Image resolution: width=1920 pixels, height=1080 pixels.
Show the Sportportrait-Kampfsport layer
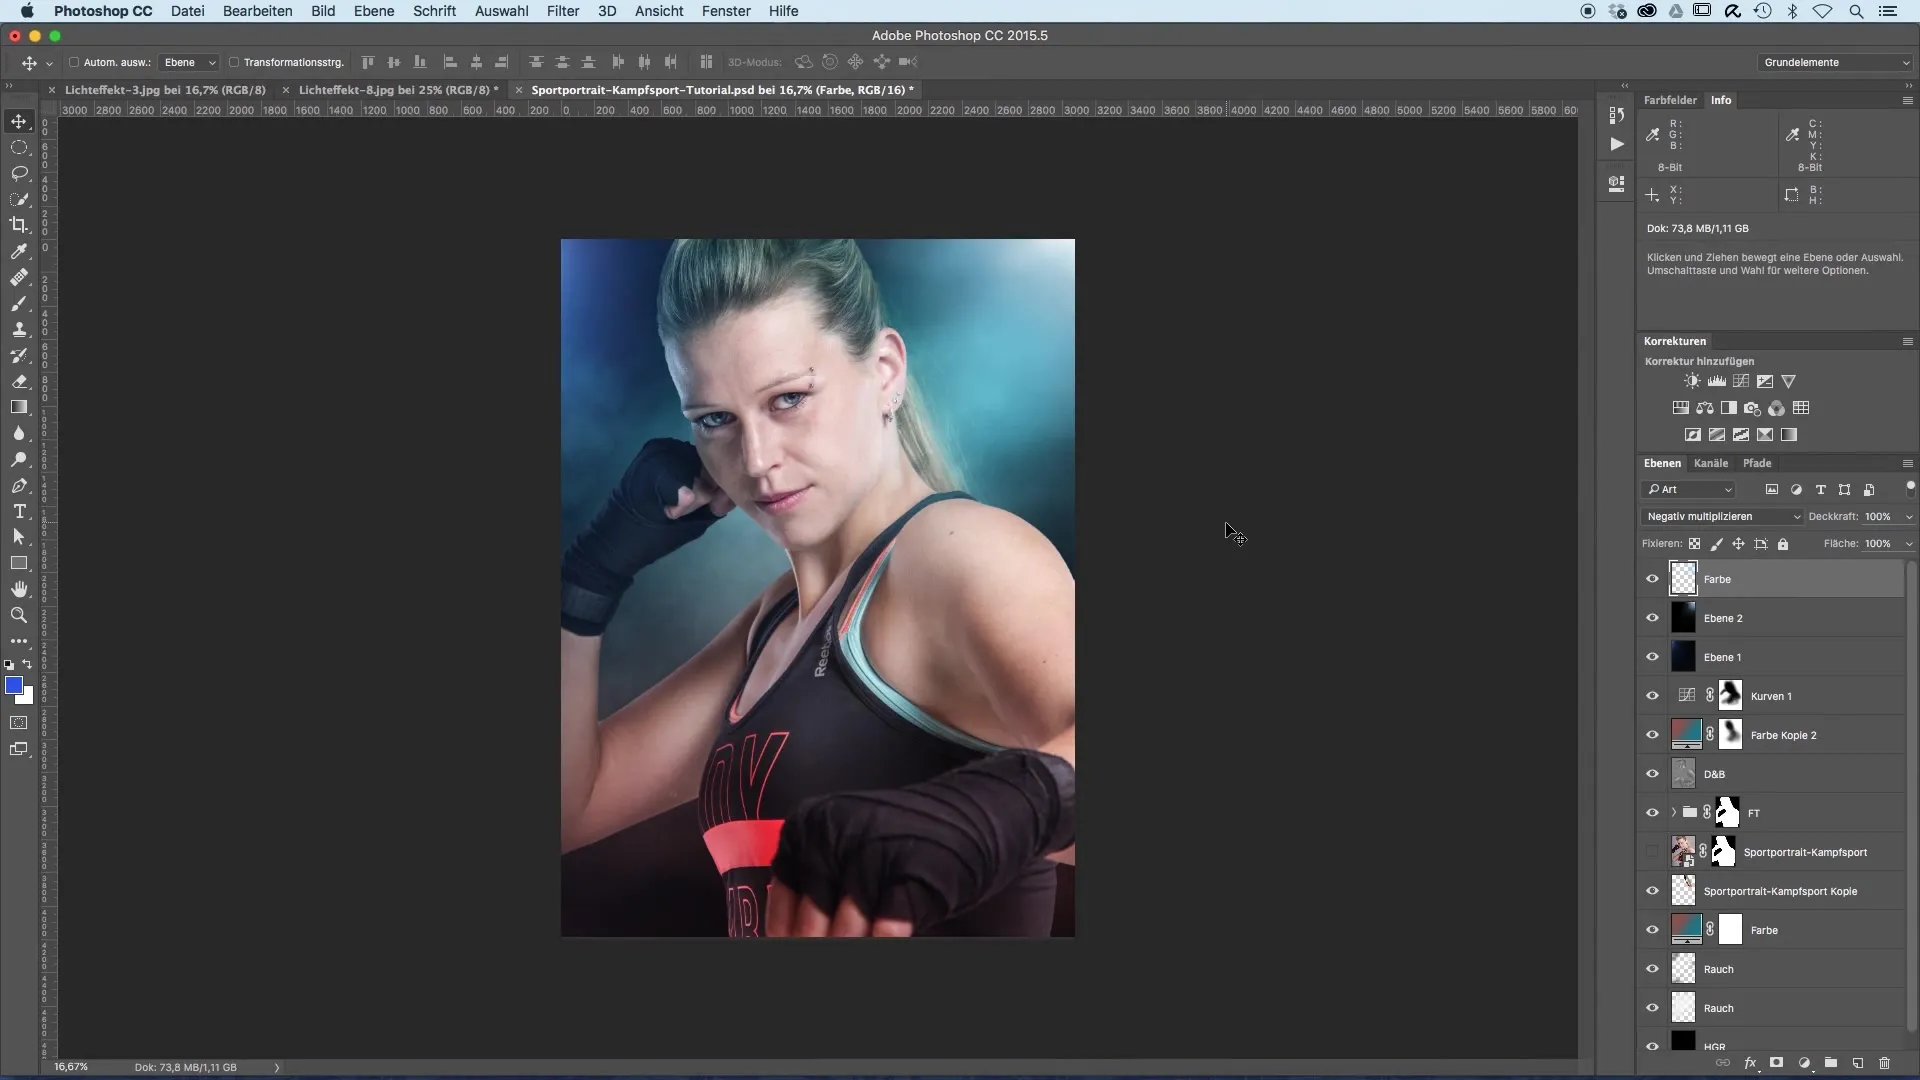pos(1652,852)
